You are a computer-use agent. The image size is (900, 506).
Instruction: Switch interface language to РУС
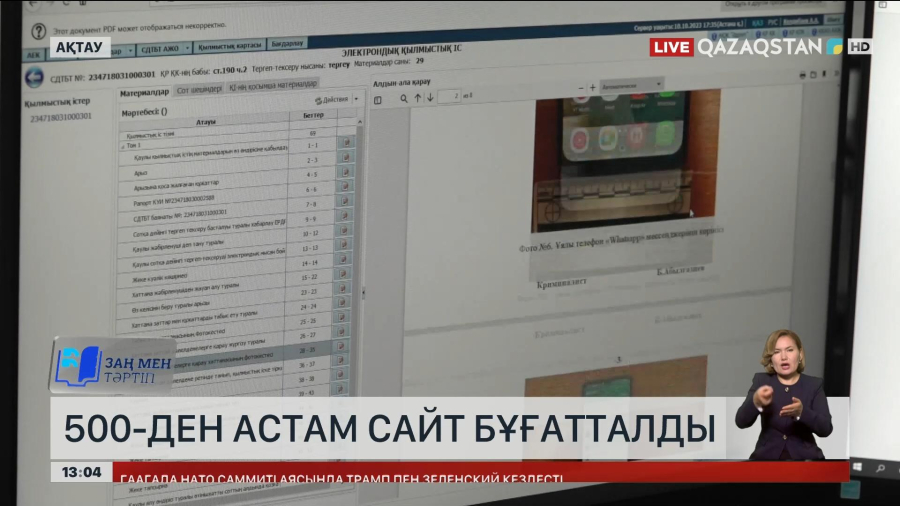[773, 22]
